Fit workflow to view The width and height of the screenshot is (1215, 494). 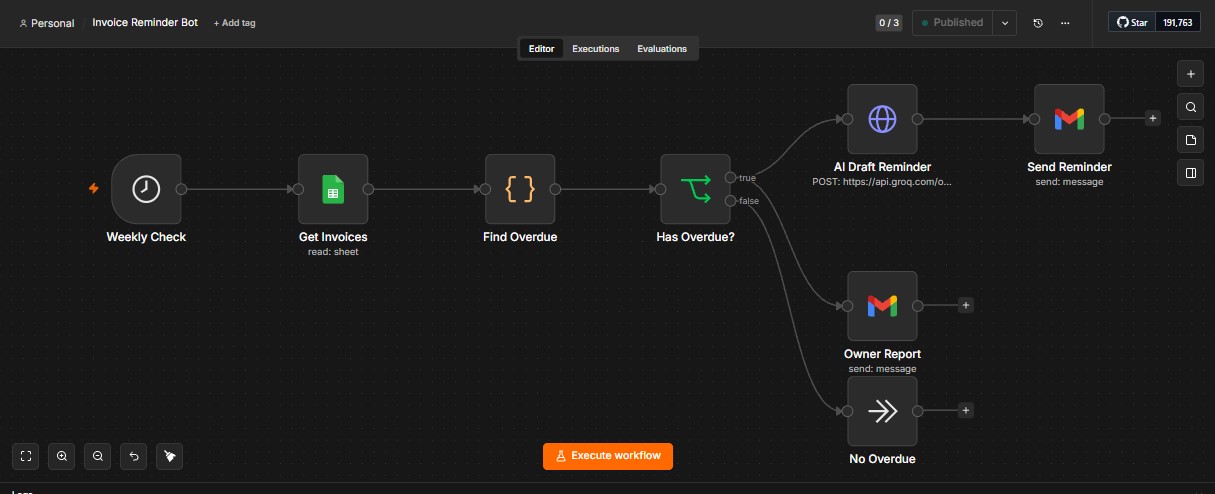pos(26,456)
